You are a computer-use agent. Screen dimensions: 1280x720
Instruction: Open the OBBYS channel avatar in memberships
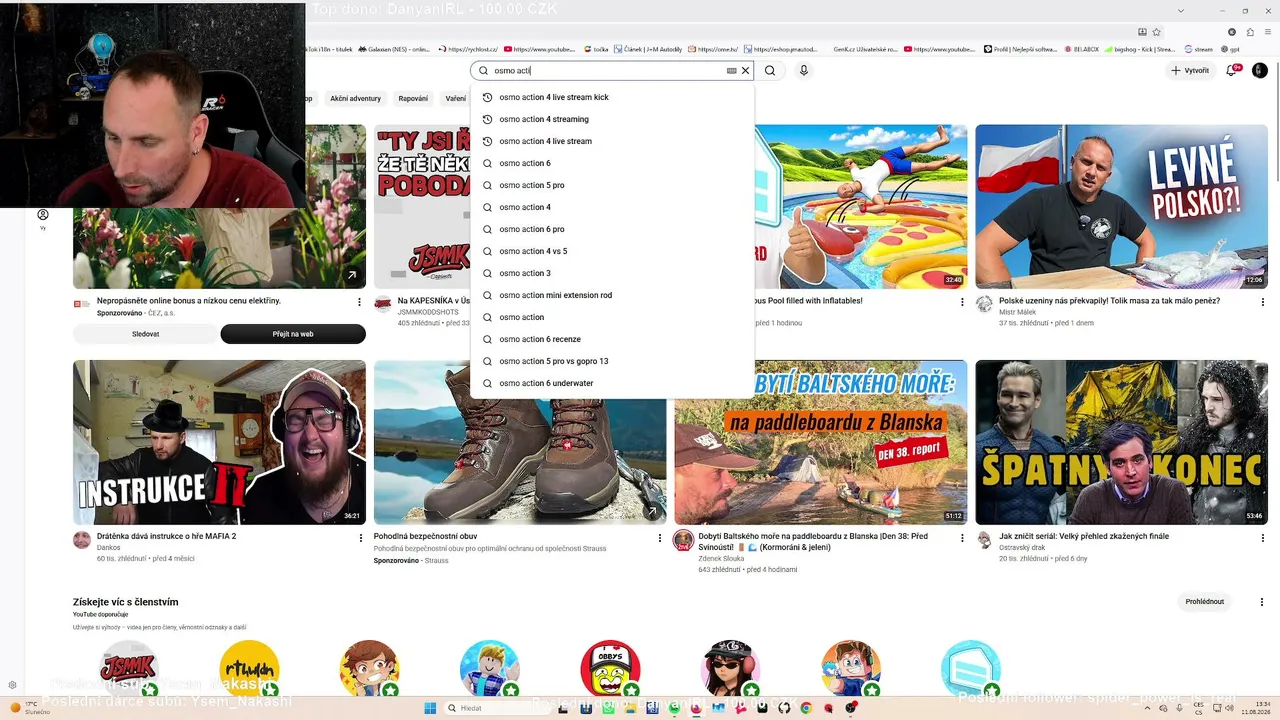610,669
